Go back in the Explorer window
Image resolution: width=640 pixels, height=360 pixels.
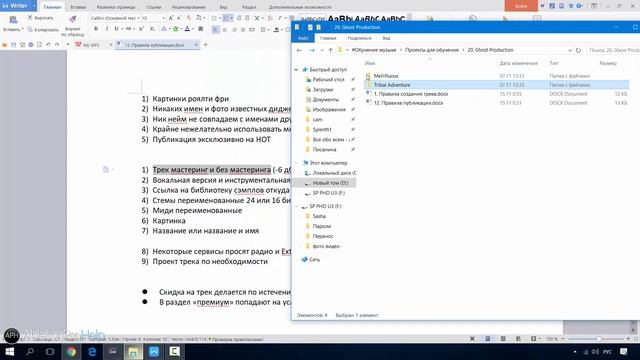pos(299,50)
